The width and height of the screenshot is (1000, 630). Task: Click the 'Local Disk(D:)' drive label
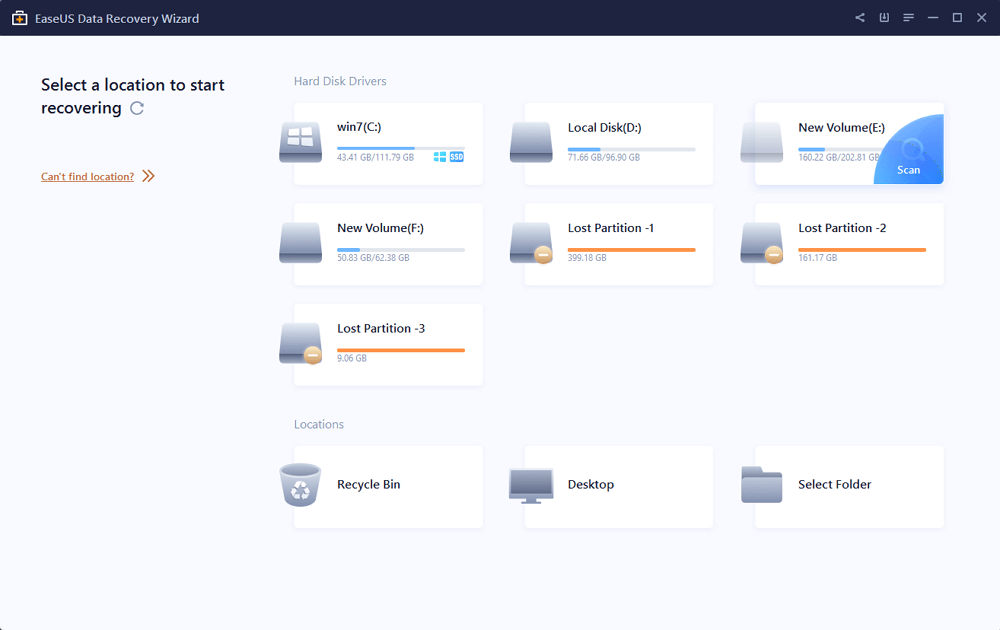tap(605, 128)
